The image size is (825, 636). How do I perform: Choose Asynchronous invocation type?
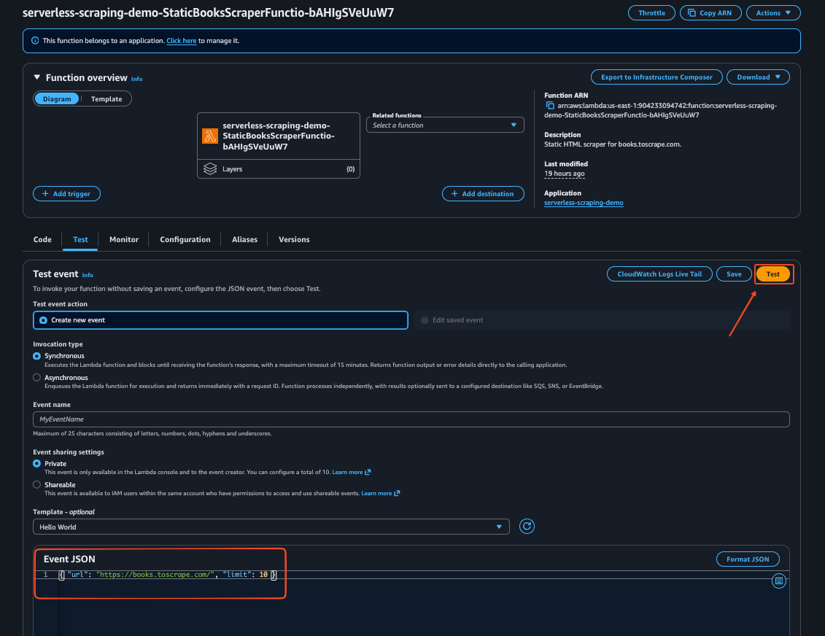coord(37,377)
